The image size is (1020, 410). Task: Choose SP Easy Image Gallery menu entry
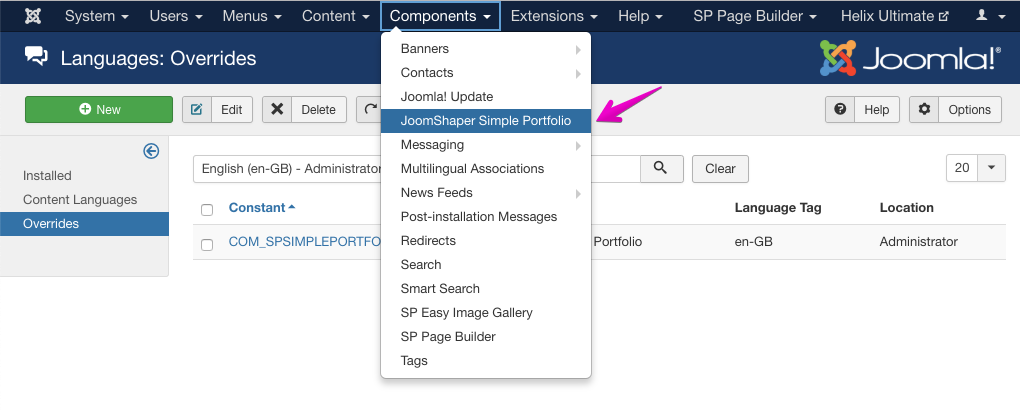click(466, 313)
